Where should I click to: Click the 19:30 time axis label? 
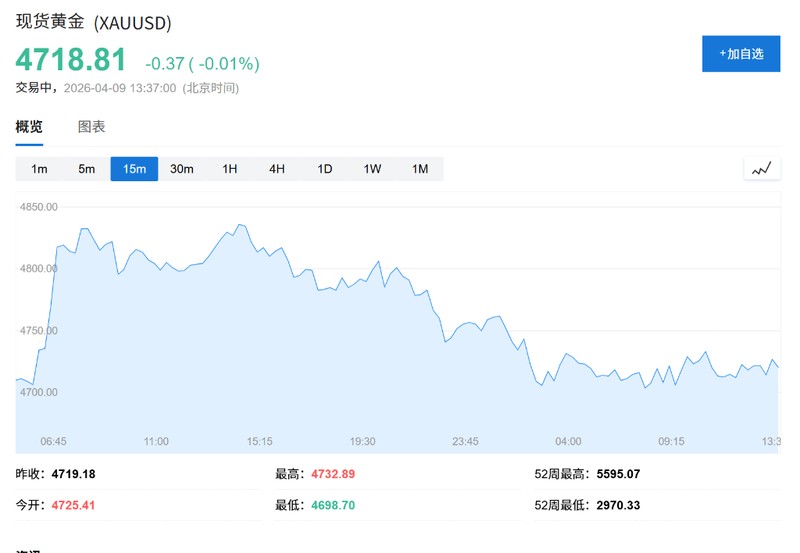pos(363,441)
